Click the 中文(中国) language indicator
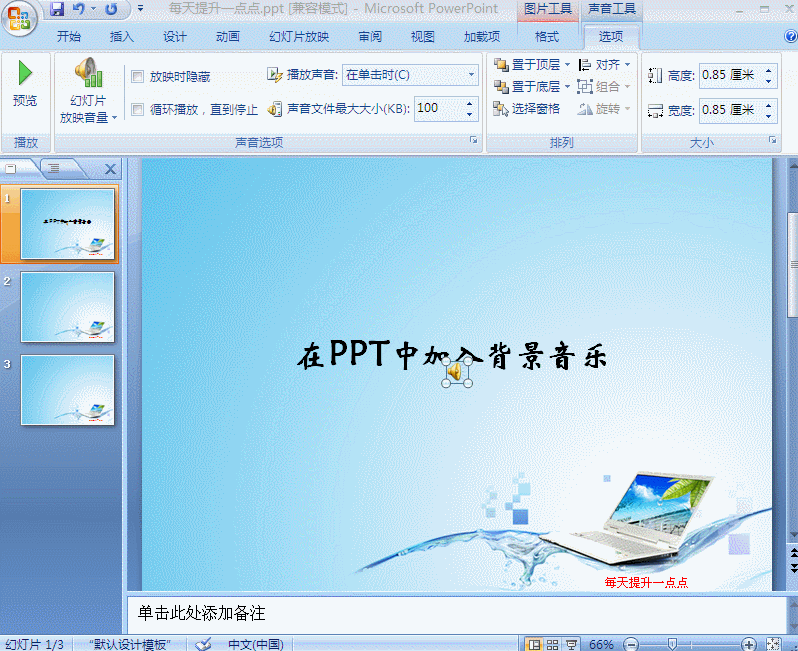 tap(256, 644)
